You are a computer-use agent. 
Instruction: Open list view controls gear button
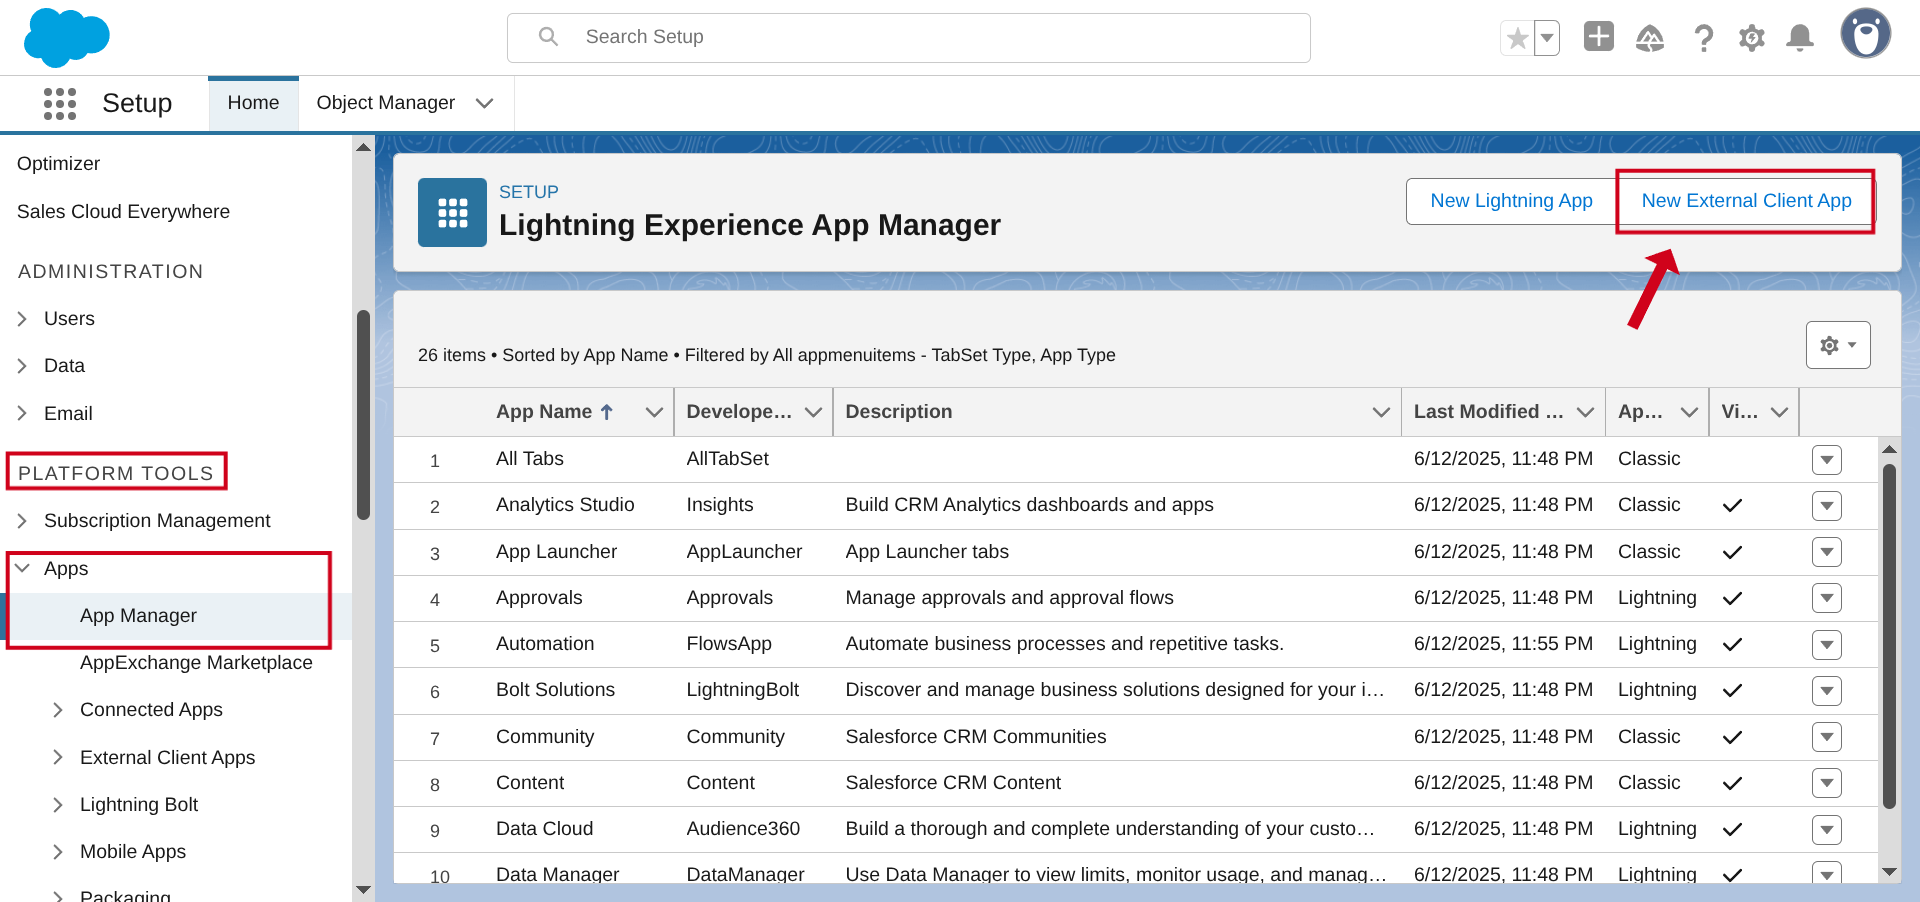[1838, 345]
